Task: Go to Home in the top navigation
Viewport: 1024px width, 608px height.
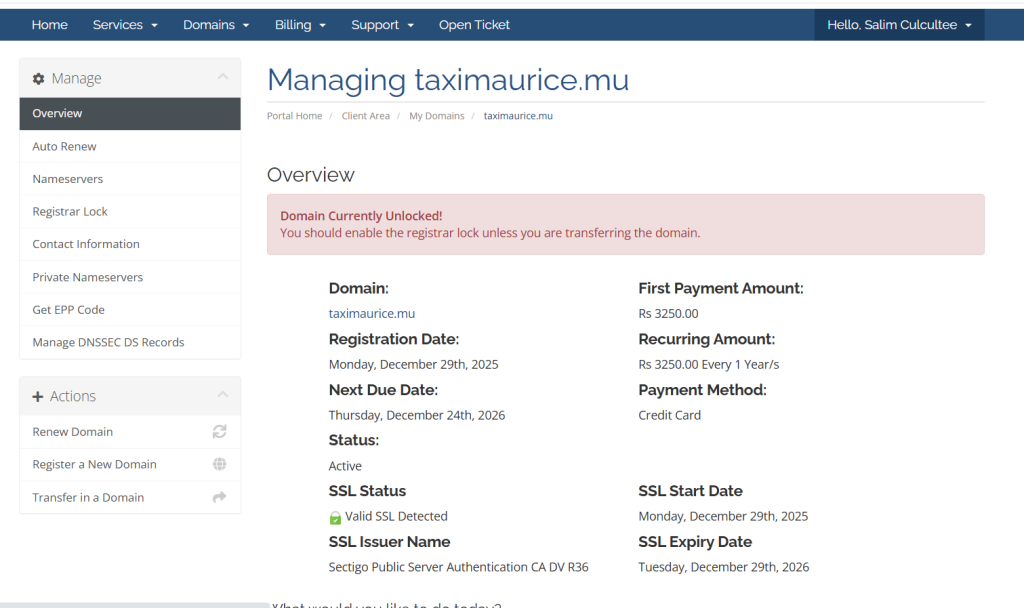Action: pyautogui.click(x=50, y=25)
